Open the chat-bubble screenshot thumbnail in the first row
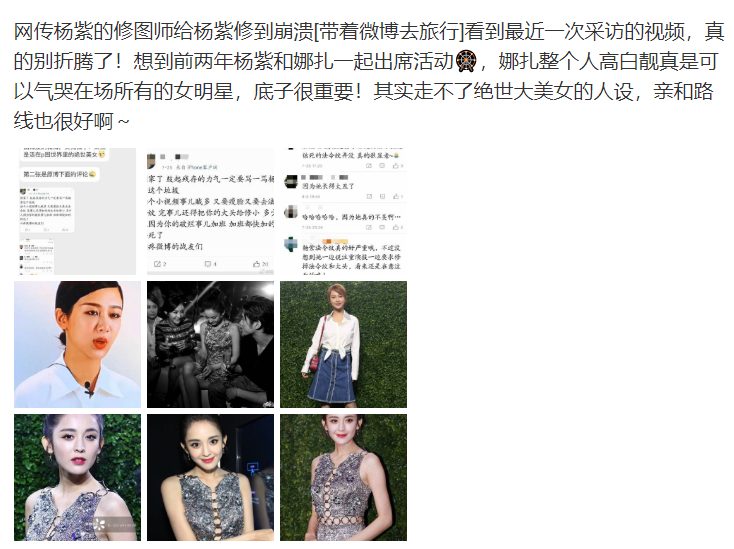The height and width of the screenshot is (549, 734). click(77, 211)
